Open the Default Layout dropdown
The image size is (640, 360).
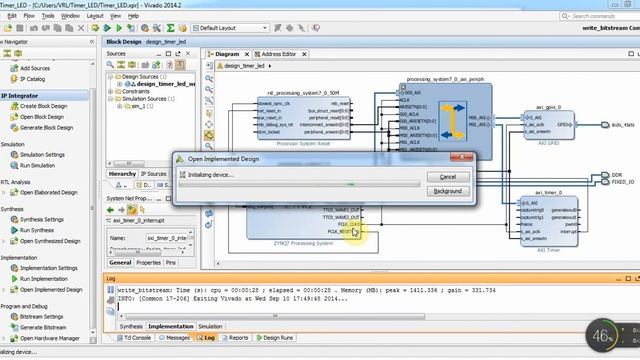click(x=230, y=28)
